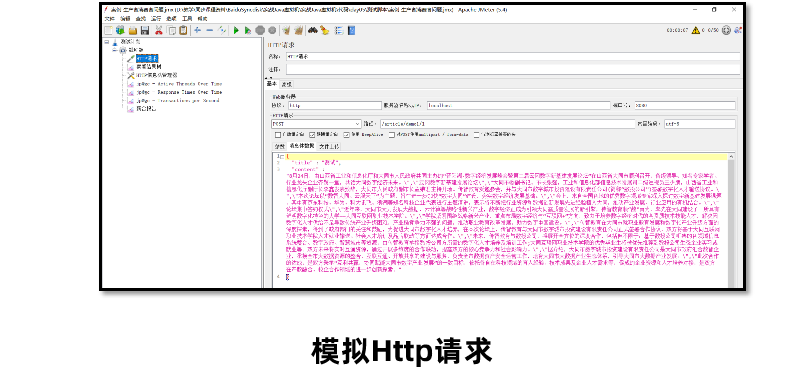Click the green Start test icon
This screenshot has width=805, height=376.
[236, 30]
